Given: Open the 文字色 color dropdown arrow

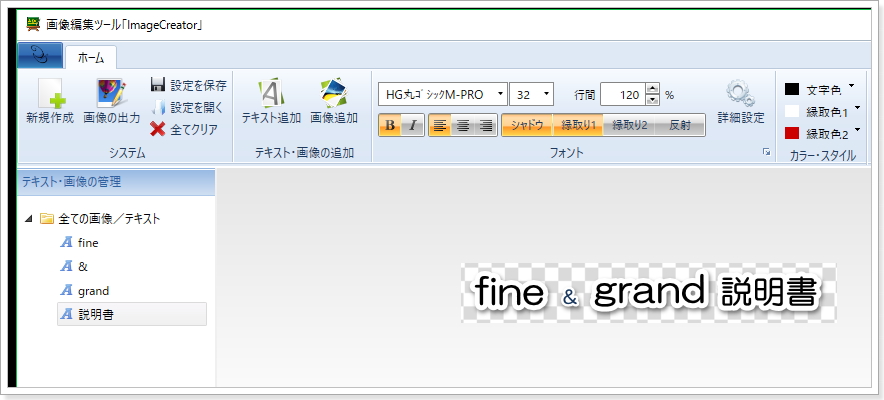Looking at the screenshot, I should pyautogui.click(x=851, y=86).
